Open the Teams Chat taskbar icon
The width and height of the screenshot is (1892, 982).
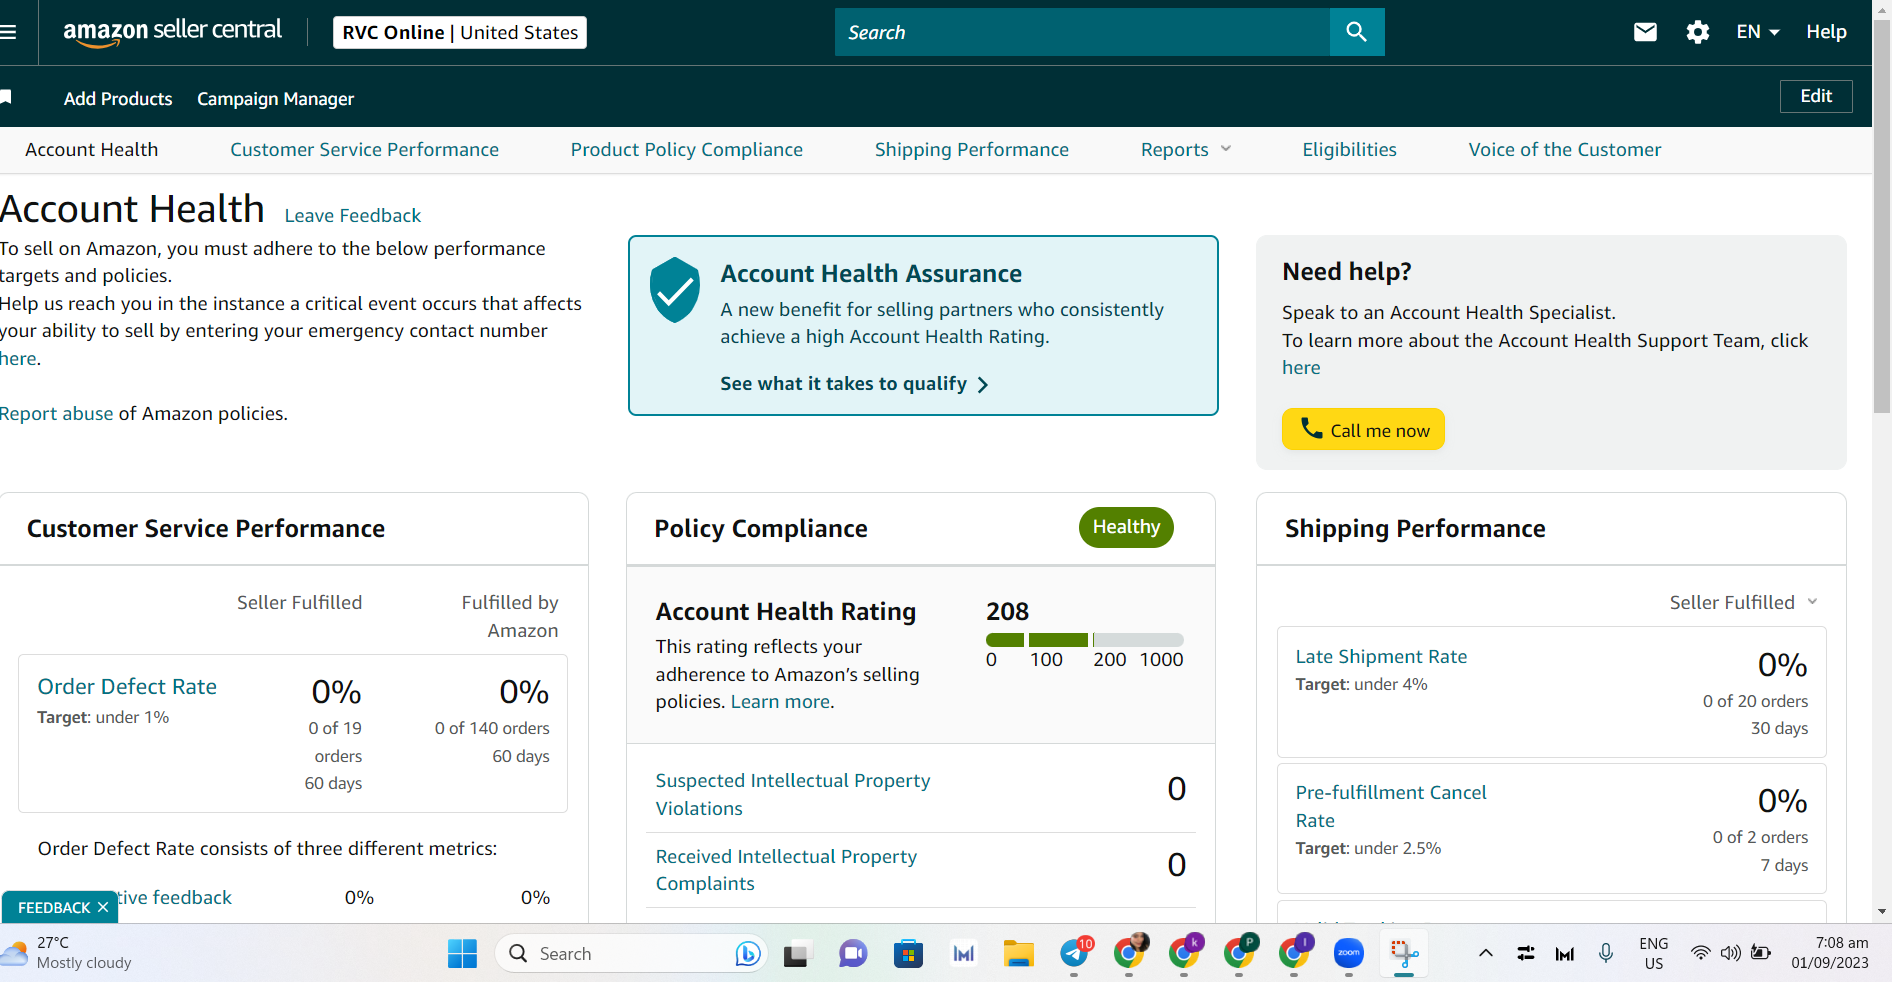click(x=852, y=954)
